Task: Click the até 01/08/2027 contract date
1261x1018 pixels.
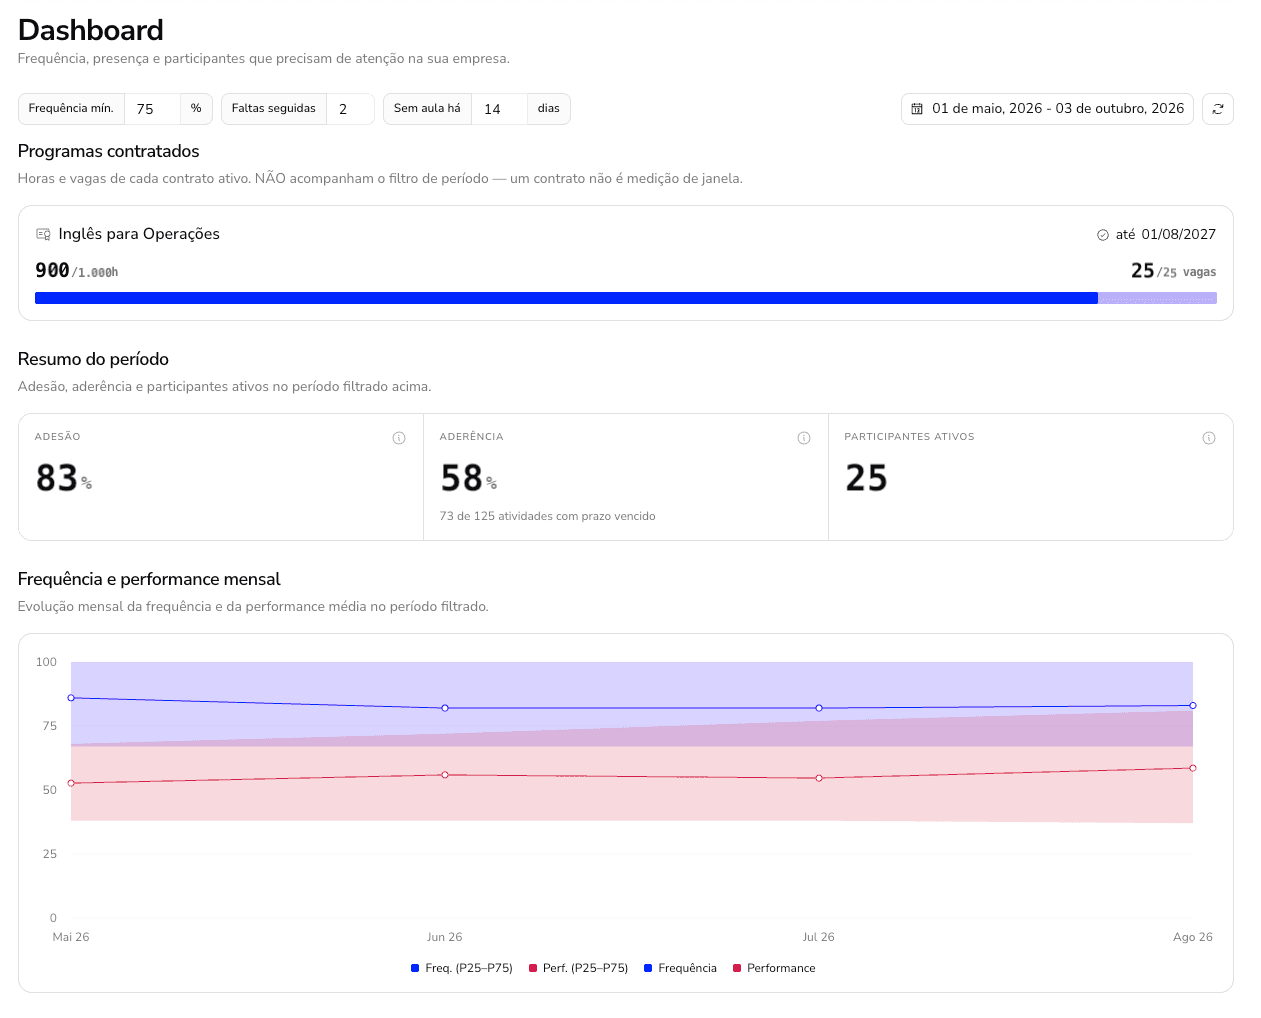Action: [x=1166, y=234]
